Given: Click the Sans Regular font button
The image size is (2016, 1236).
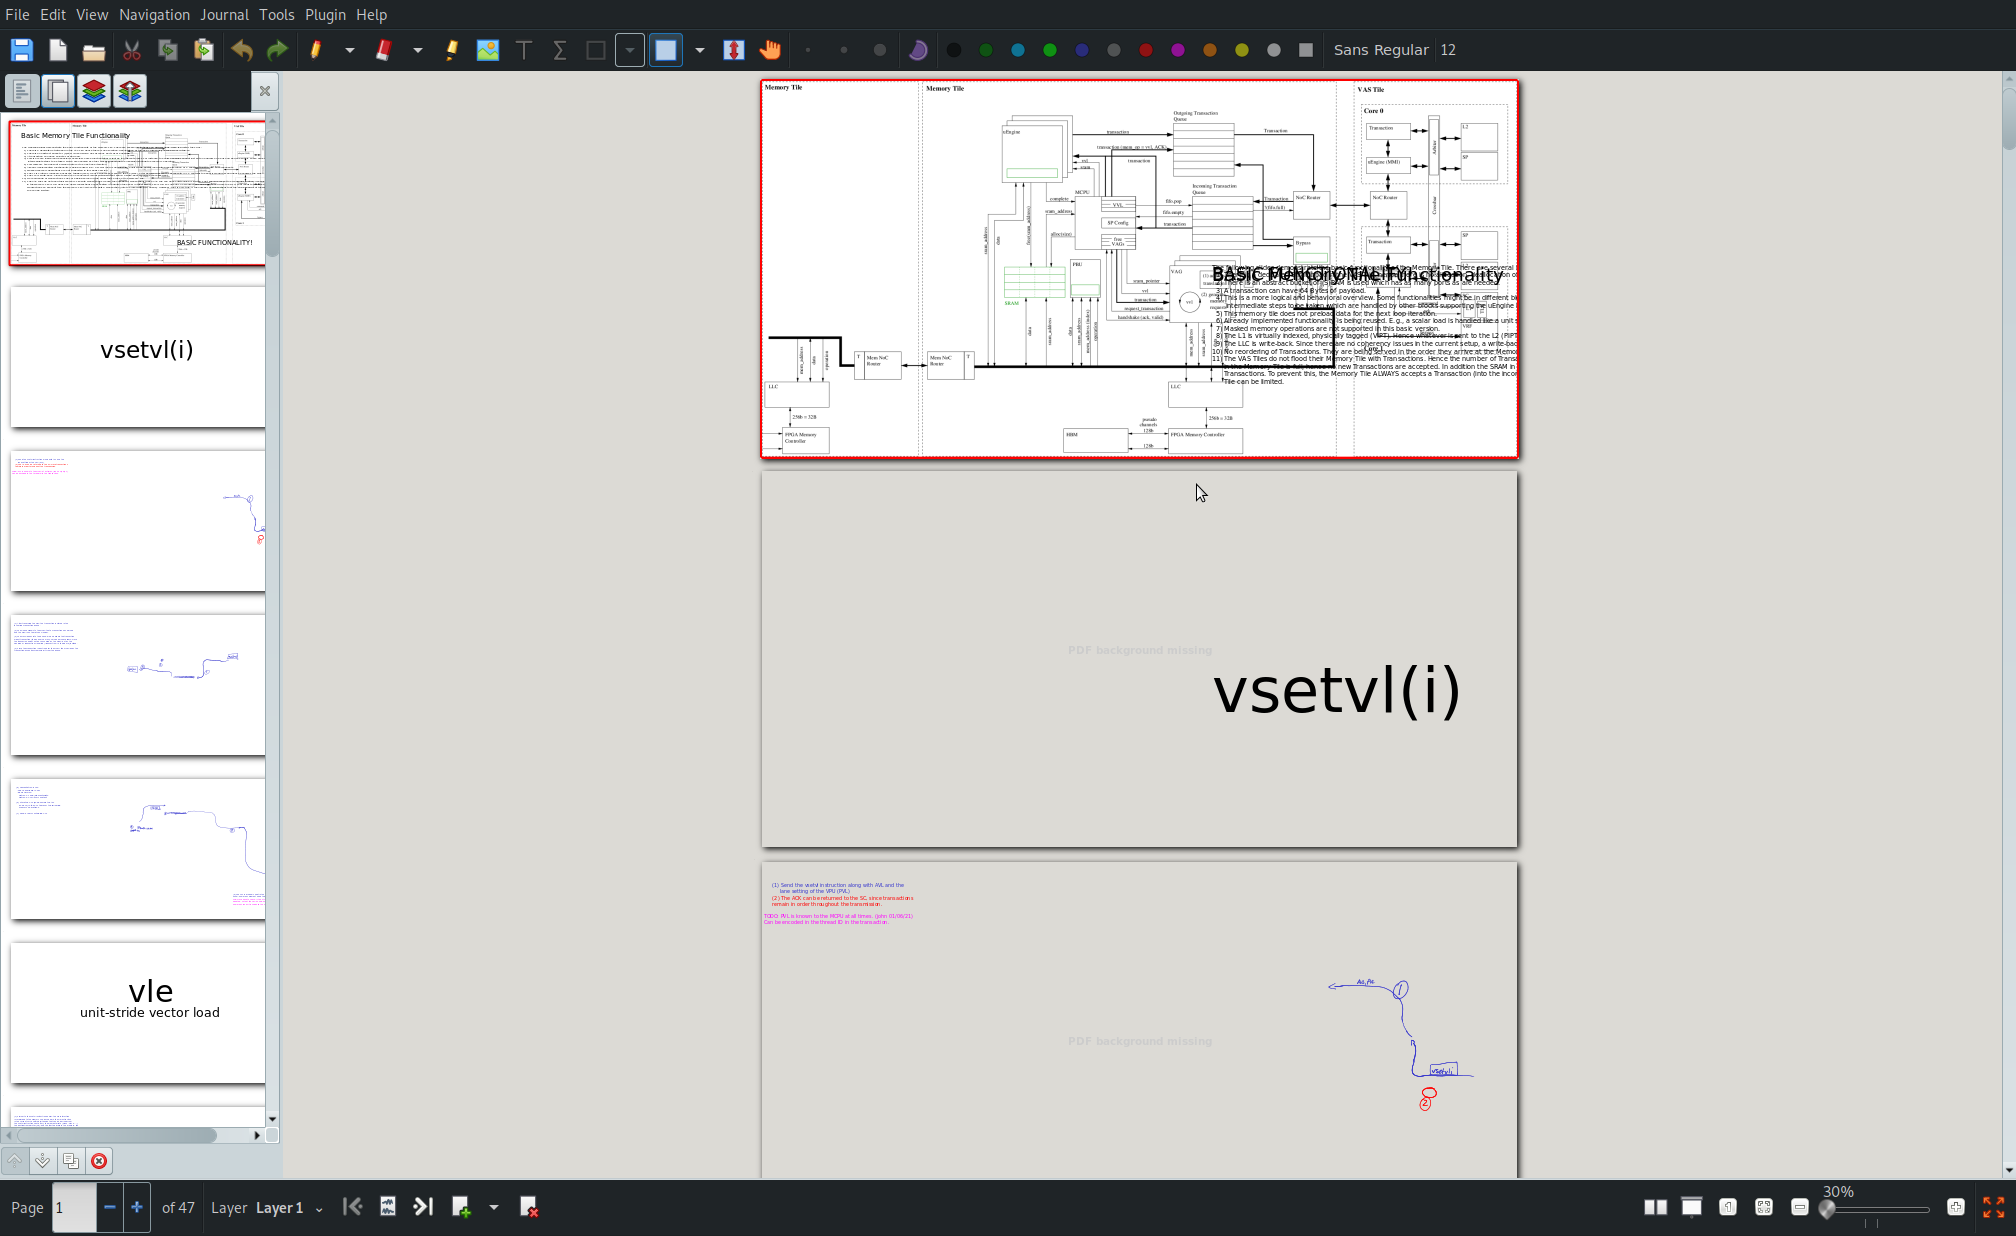Looking at the screenshot, I should (x=1380, y=50).
